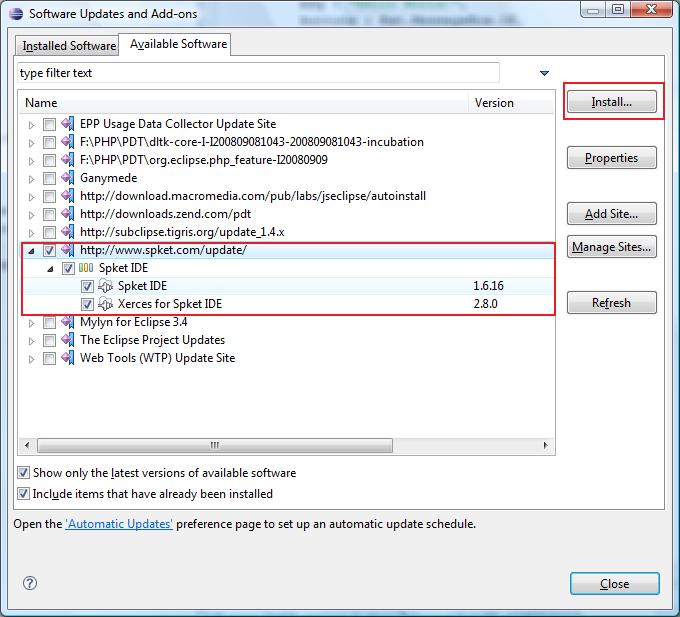Open the filter view menu dropdown arrow

[544, 73]
